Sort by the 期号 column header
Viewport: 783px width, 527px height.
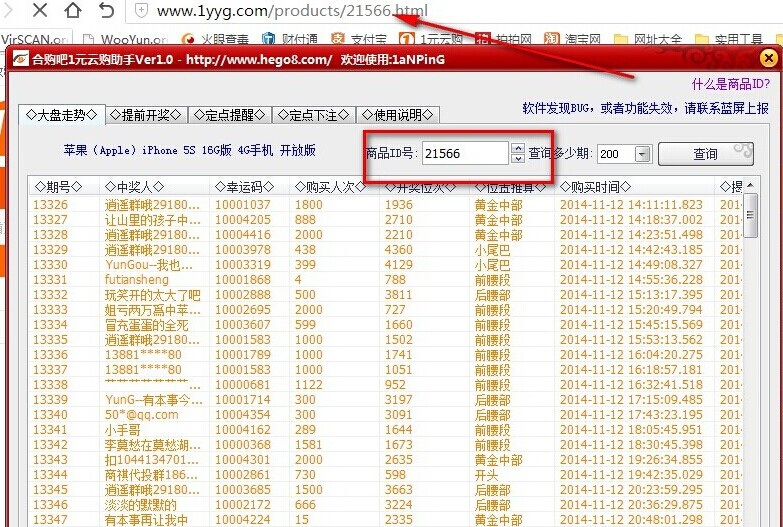tap(64, 187)
